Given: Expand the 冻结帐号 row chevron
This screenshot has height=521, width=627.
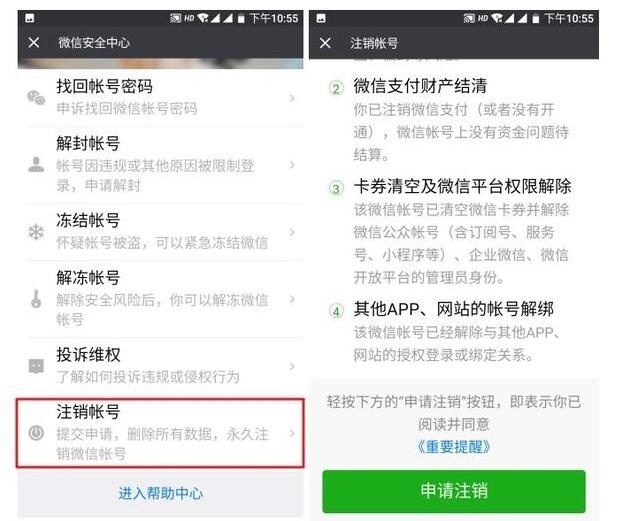Looking at the screenshot, I should pos(292,232).
